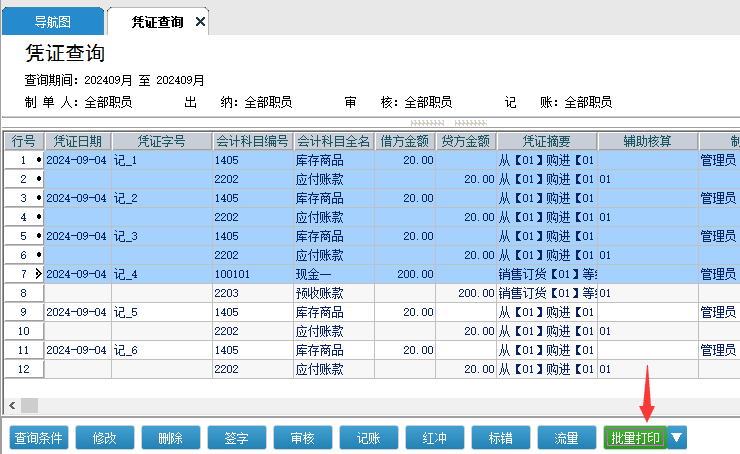The image size is (740, 454).
Task: Click the row 7 current-row indicator
Action: (x=39, y=274)
